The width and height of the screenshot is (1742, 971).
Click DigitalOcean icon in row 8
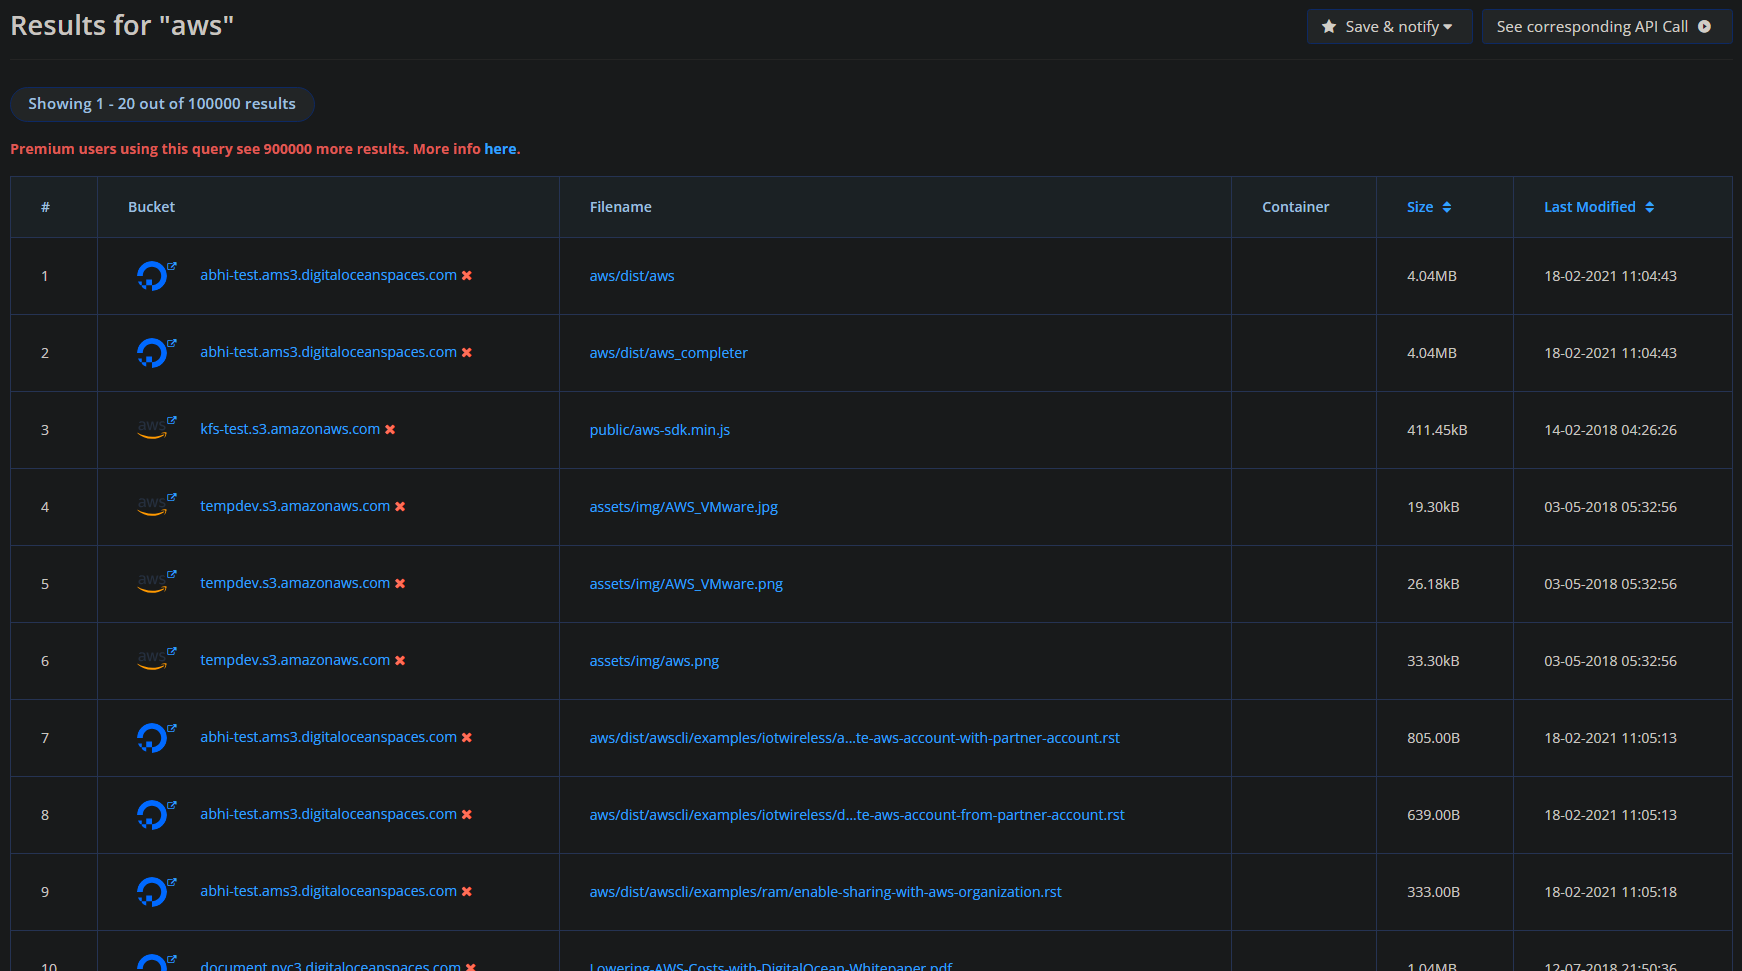pyautogui.click(x=152, y=815)
